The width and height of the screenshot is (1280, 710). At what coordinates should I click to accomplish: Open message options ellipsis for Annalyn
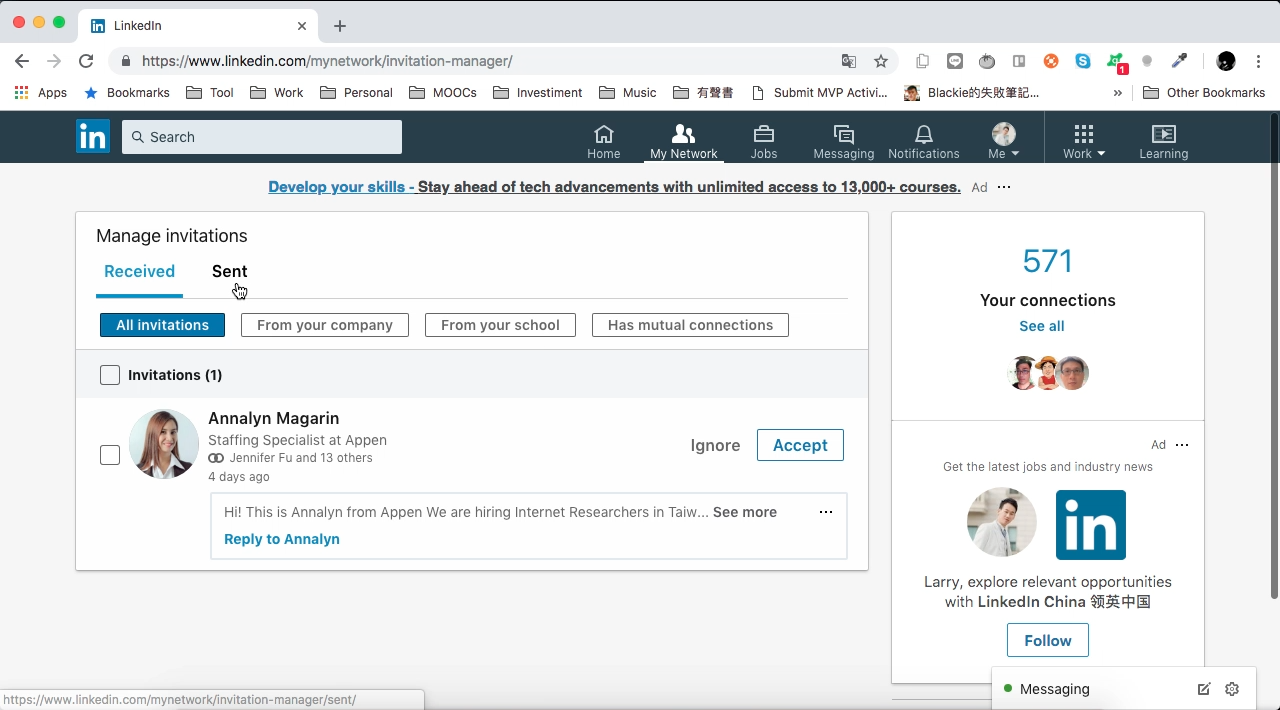coord(826,512)
